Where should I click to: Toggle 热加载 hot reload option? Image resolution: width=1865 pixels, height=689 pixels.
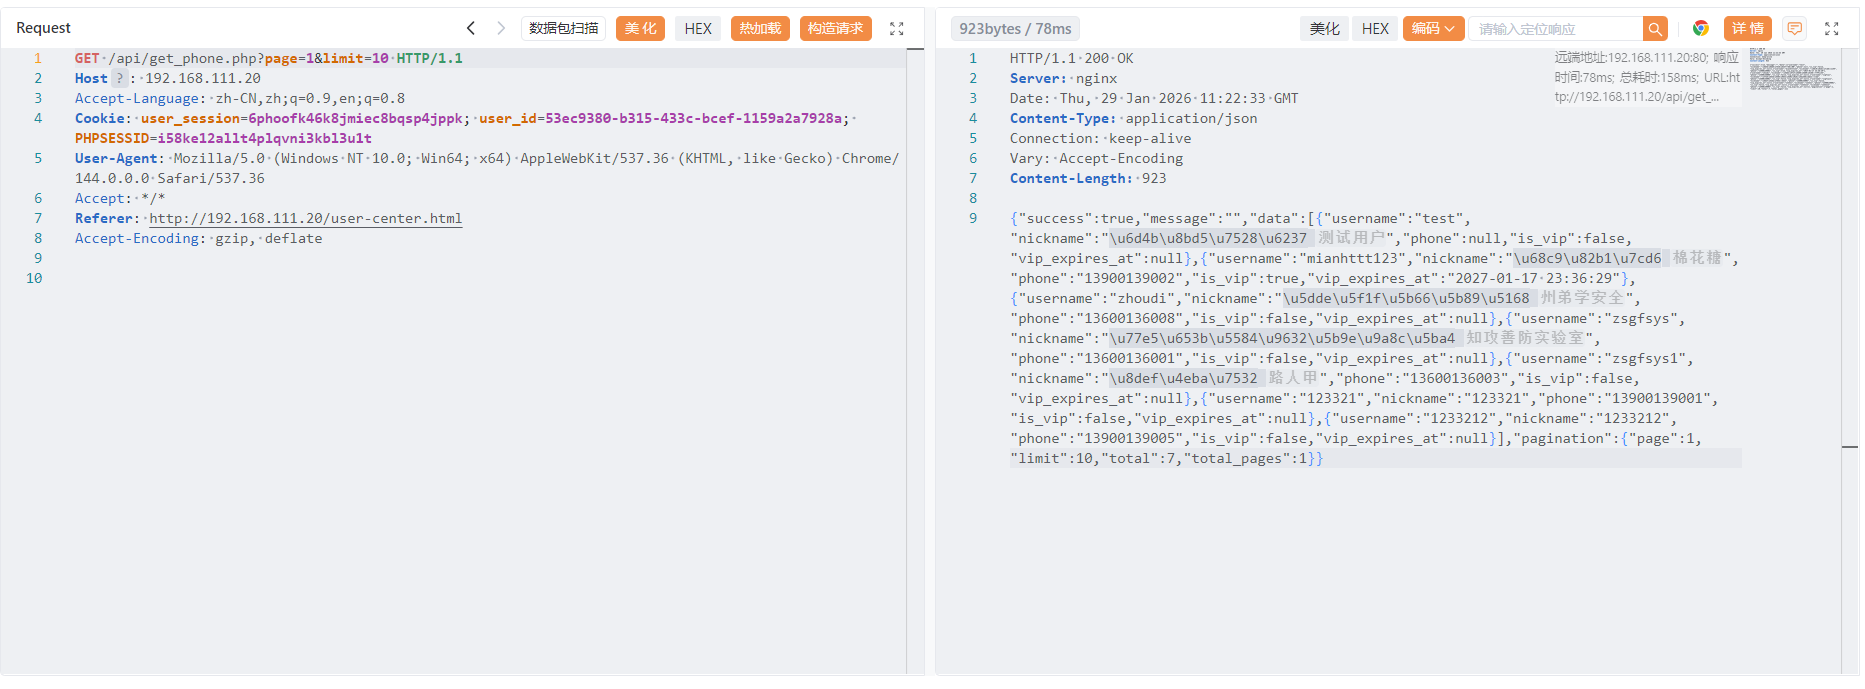pos(760,29)
